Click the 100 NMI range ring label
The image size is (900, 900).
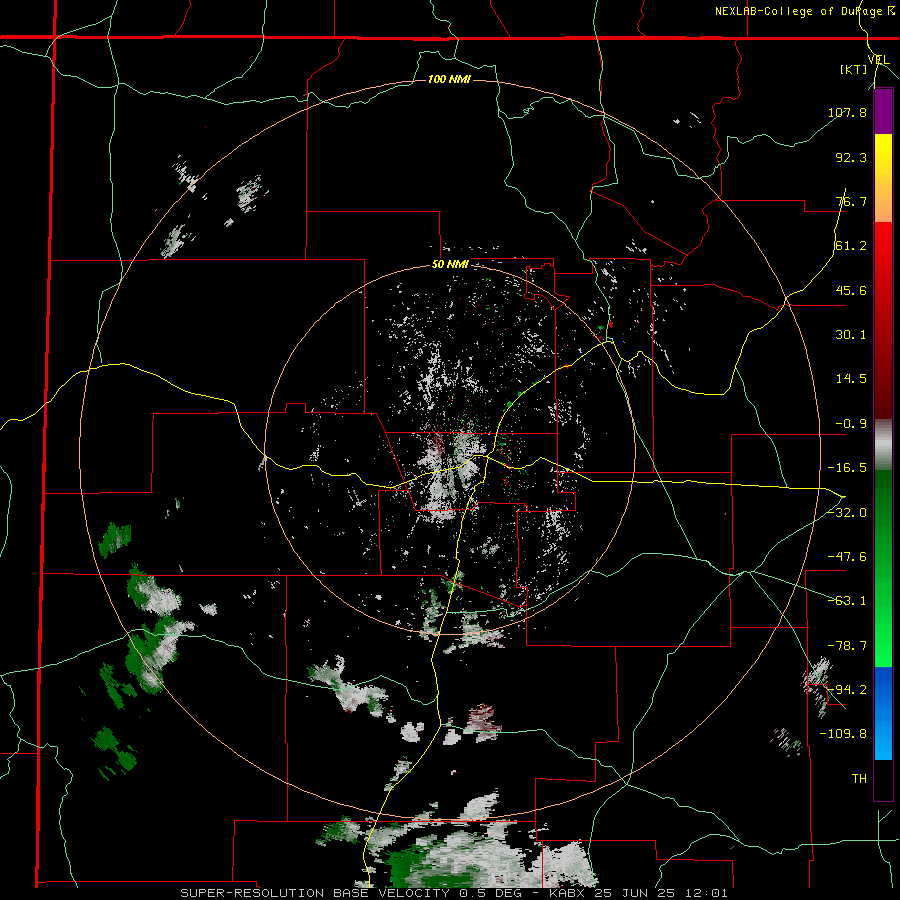pos(449,79)
